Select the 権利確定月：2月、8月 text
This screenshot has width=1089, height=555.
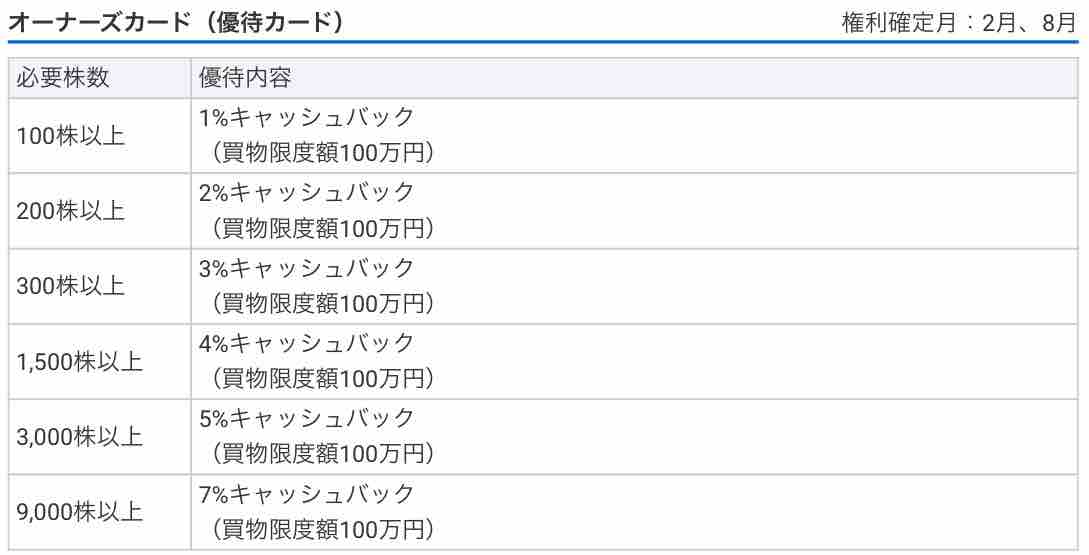tap(960, 23)
